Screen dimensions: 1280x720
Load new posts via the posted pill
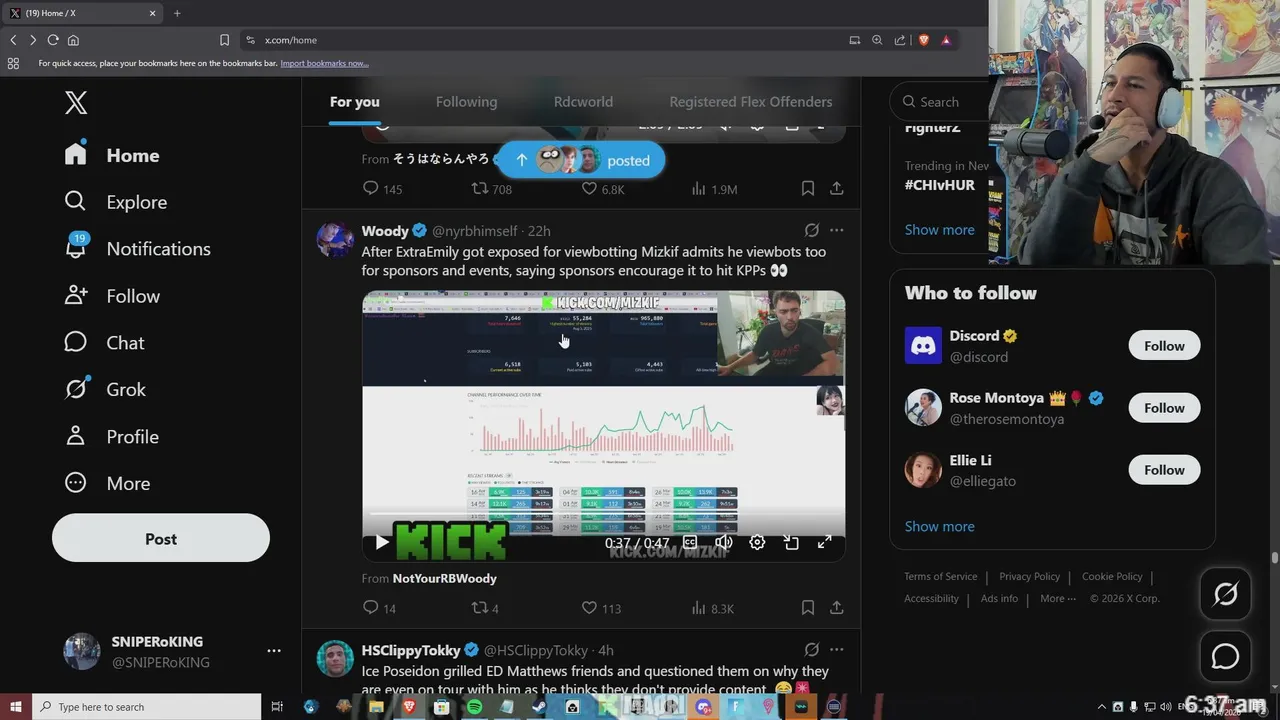tap(581, 160)
